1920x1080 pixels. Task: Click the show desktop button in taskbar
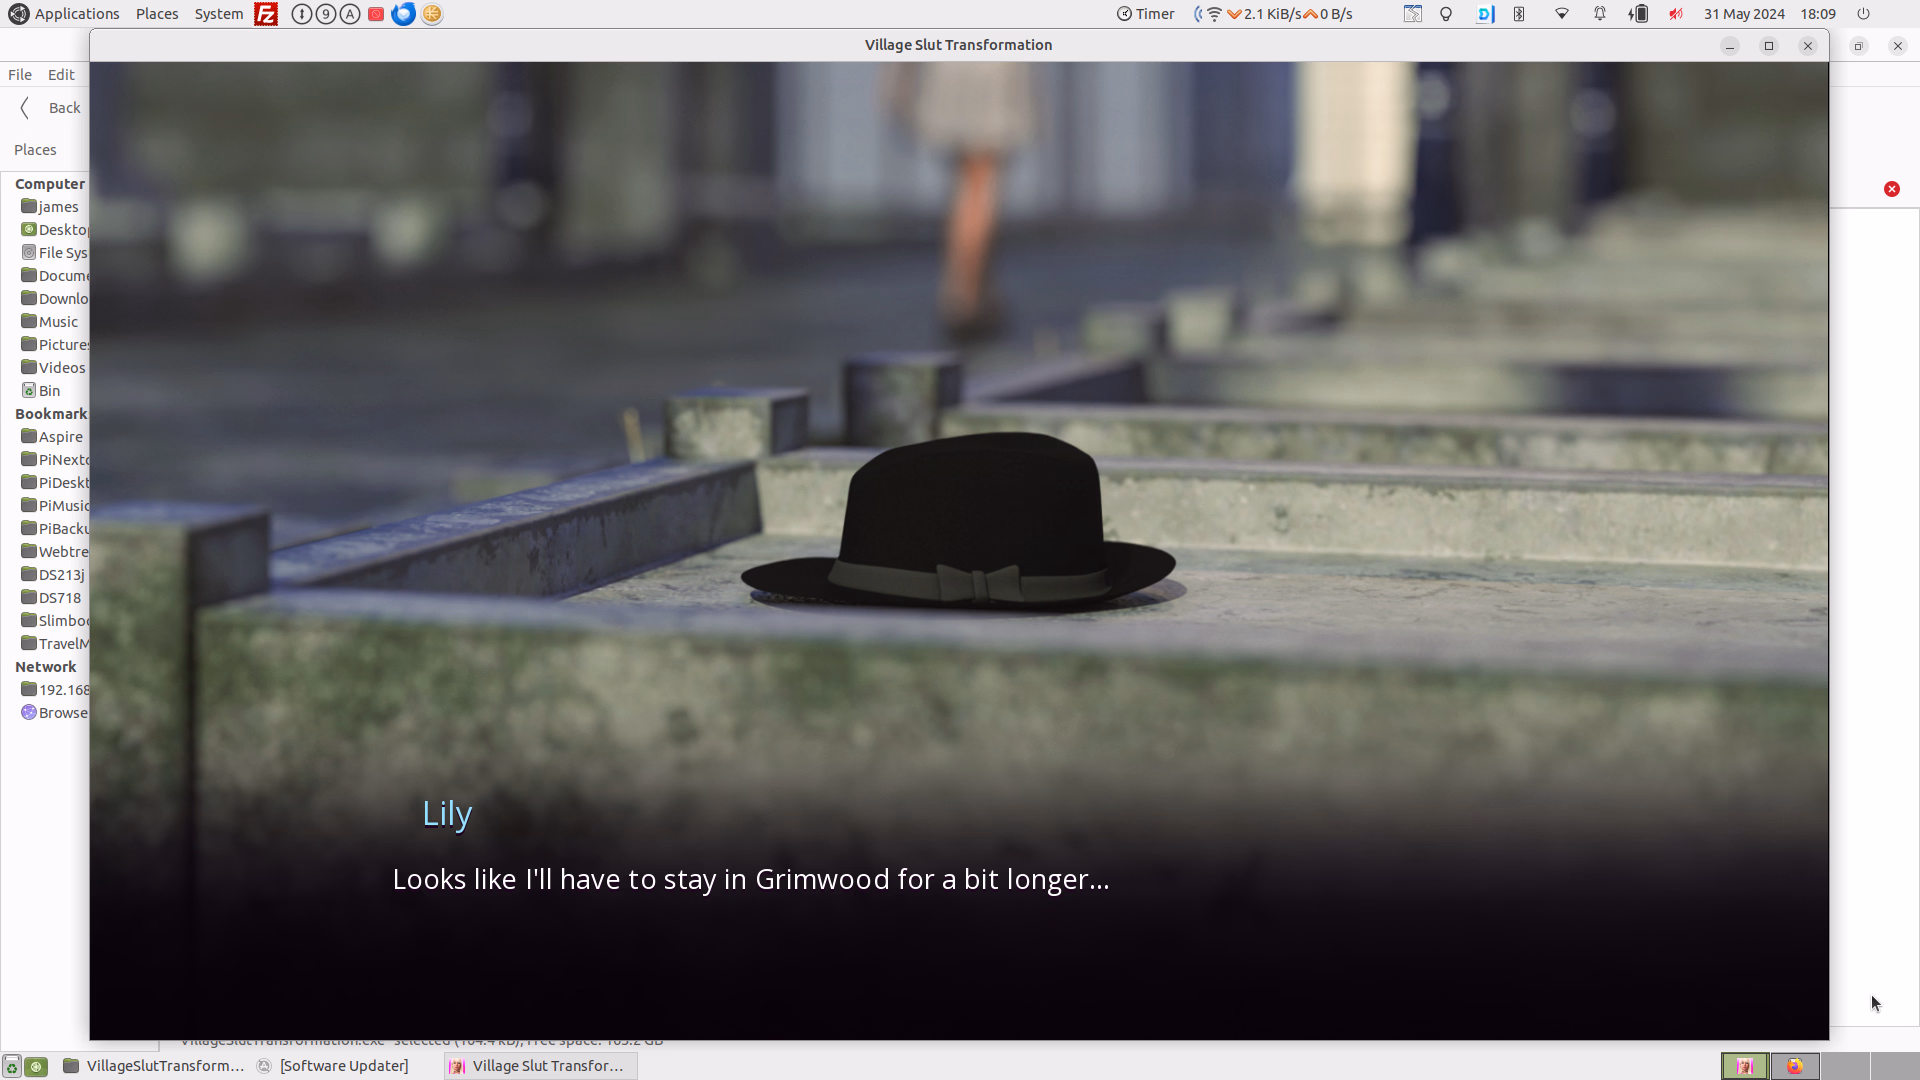tap(12, 1066)
